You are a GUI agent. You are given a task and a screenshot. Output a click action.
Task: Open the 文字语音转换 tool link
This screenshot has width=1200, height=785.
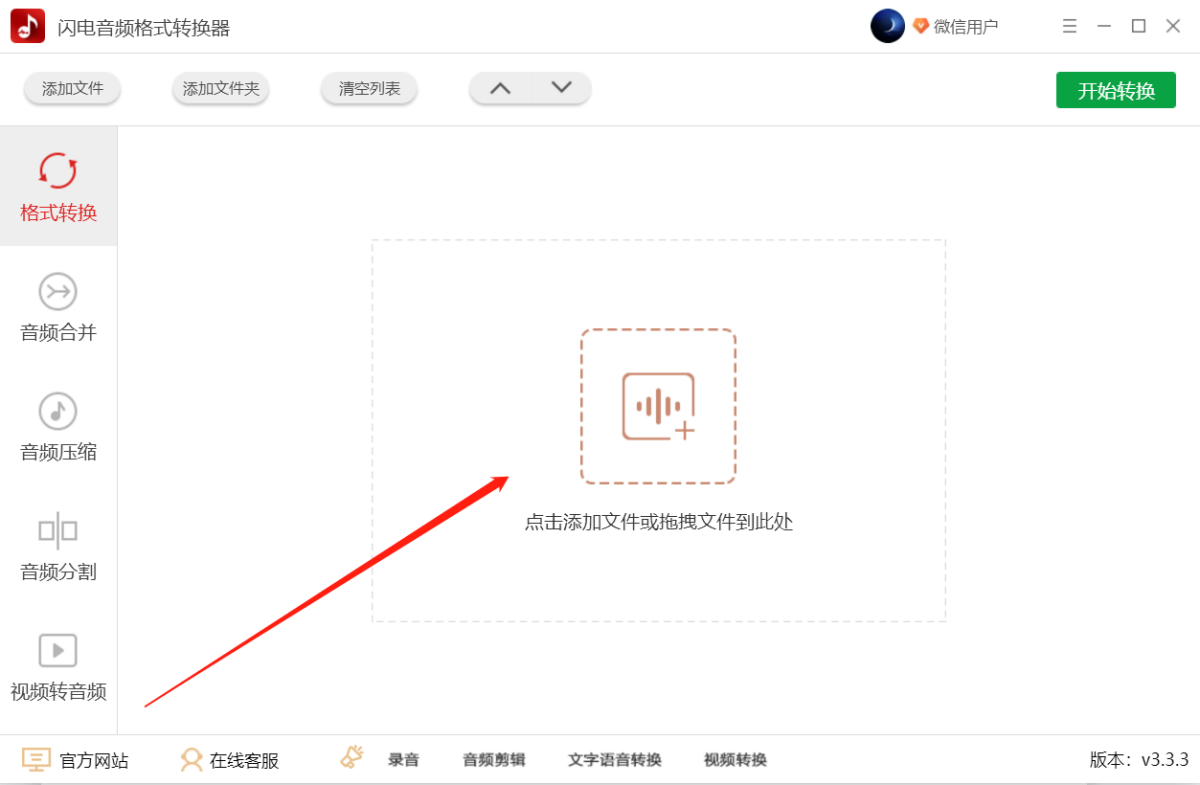pos(615,760)
